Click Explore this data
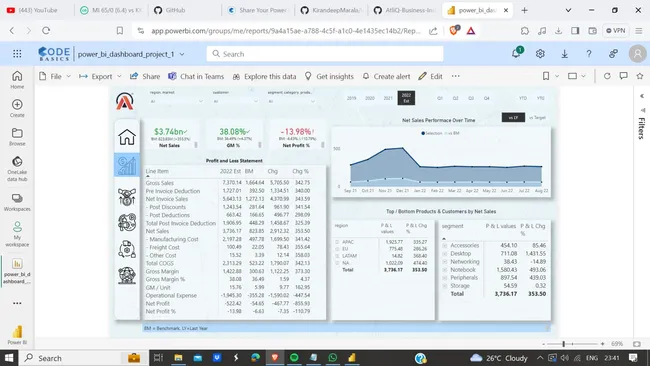 pyautogui.click(x=264, y=76)
